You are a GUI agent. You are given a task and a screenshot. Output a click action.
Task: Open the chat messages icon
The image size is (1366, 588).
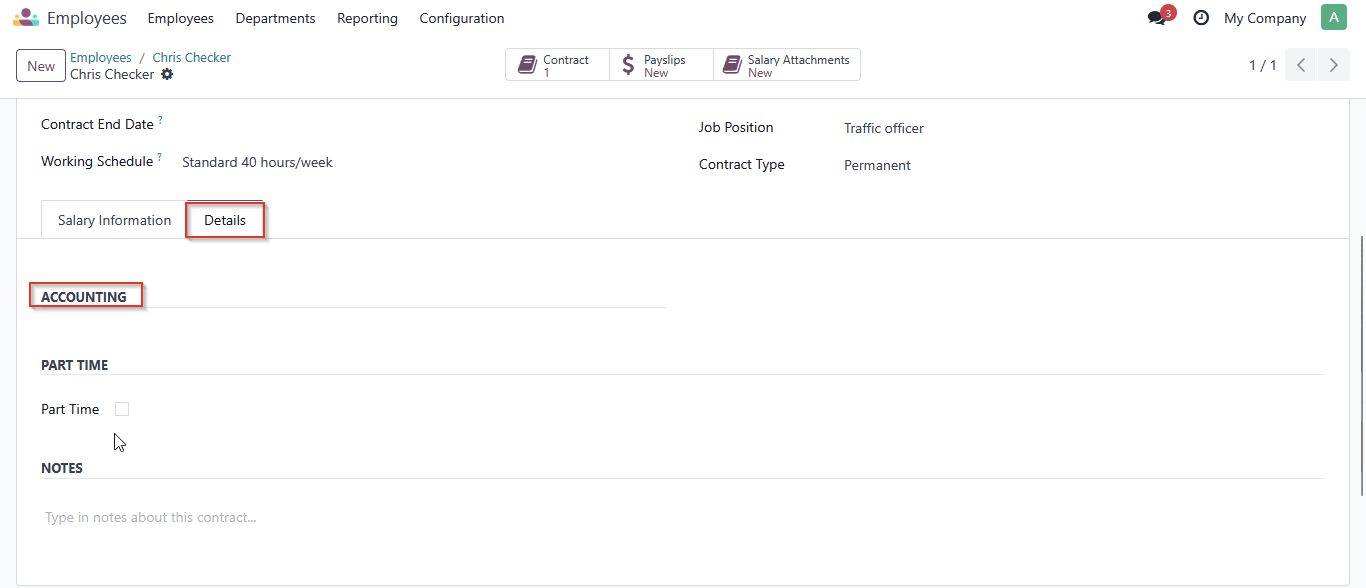click(1157, 18)
